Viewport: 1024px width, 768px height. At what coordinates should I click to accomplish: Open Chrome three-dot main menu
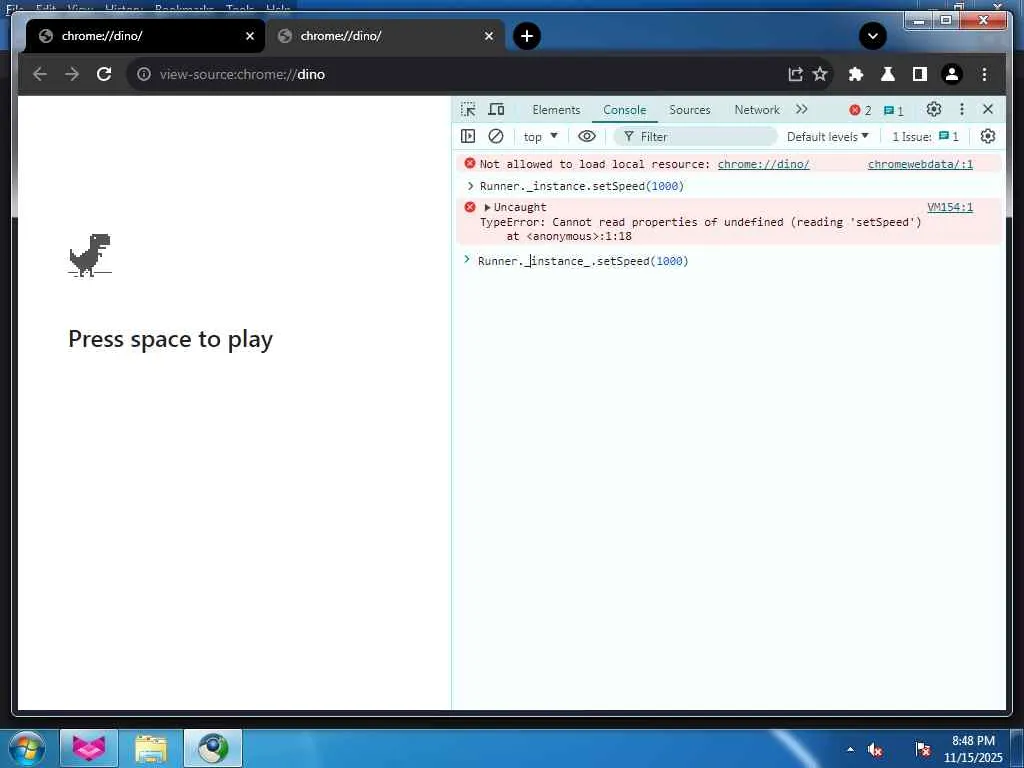984,74
